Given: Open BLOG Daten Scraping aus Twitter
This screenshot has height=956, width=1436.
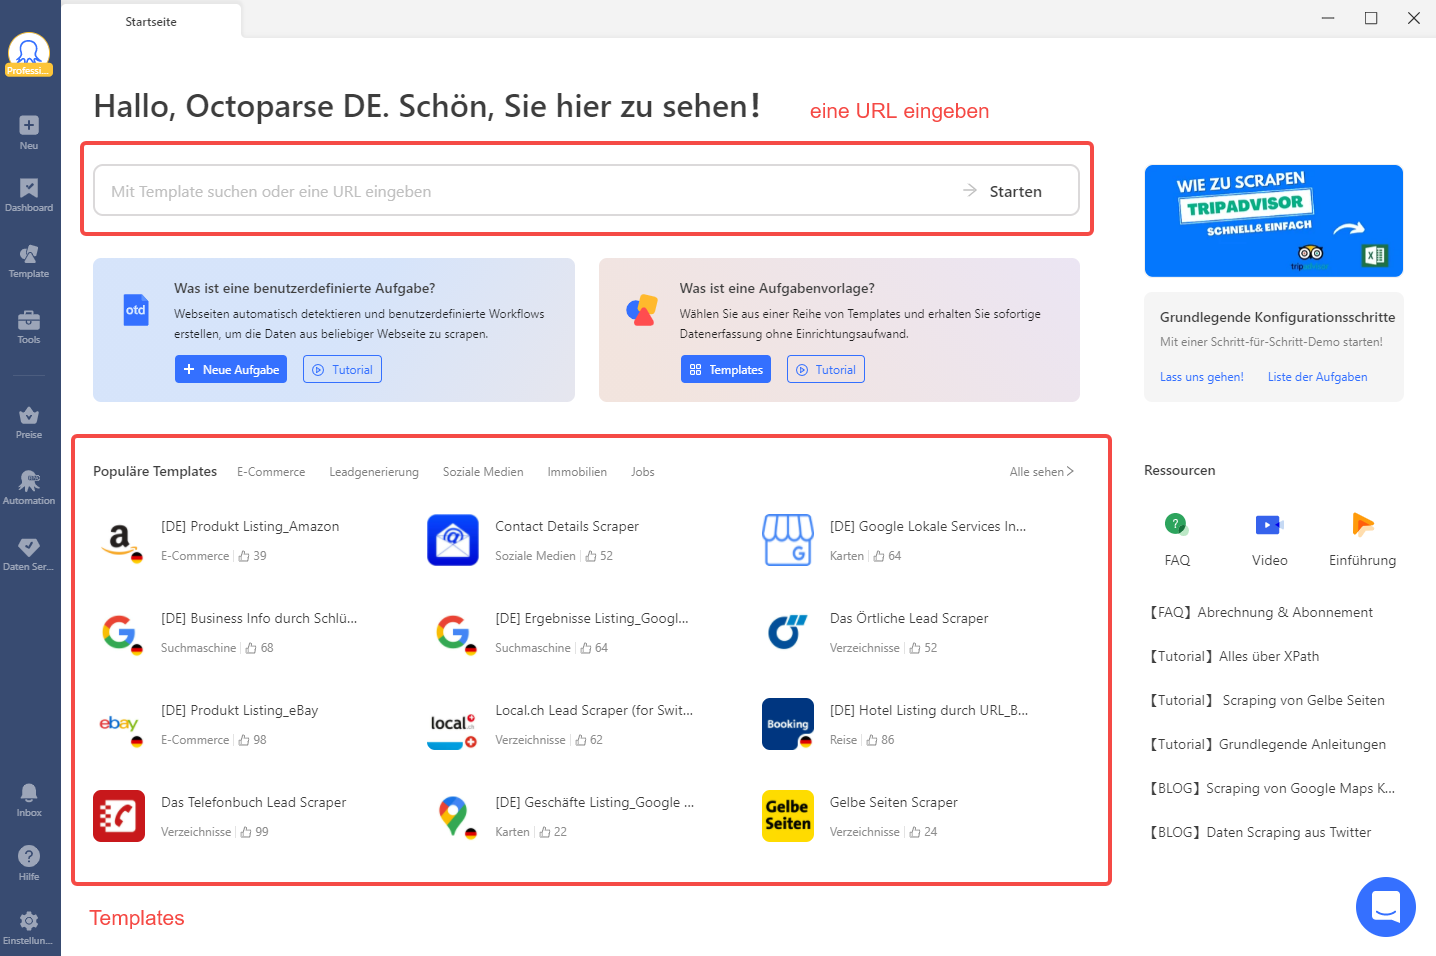Looking at the screenshot, I should tap(1260, 832).
